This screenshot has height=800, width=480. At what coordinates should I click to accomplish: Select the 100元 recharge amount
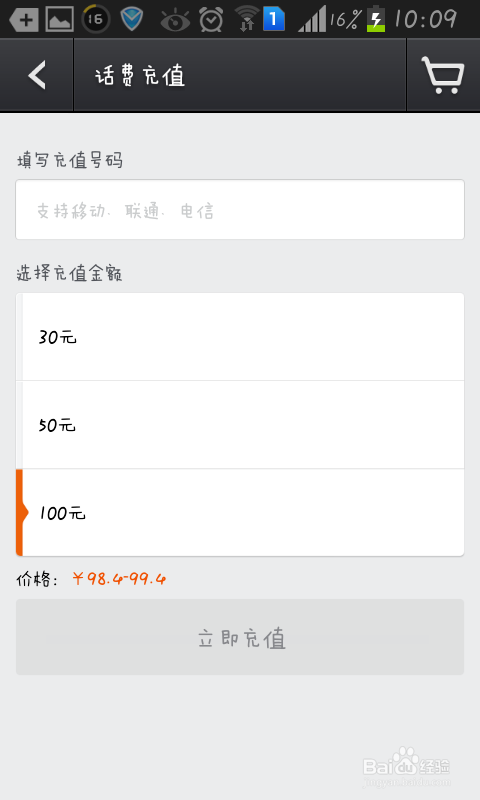tap(240, 513)
